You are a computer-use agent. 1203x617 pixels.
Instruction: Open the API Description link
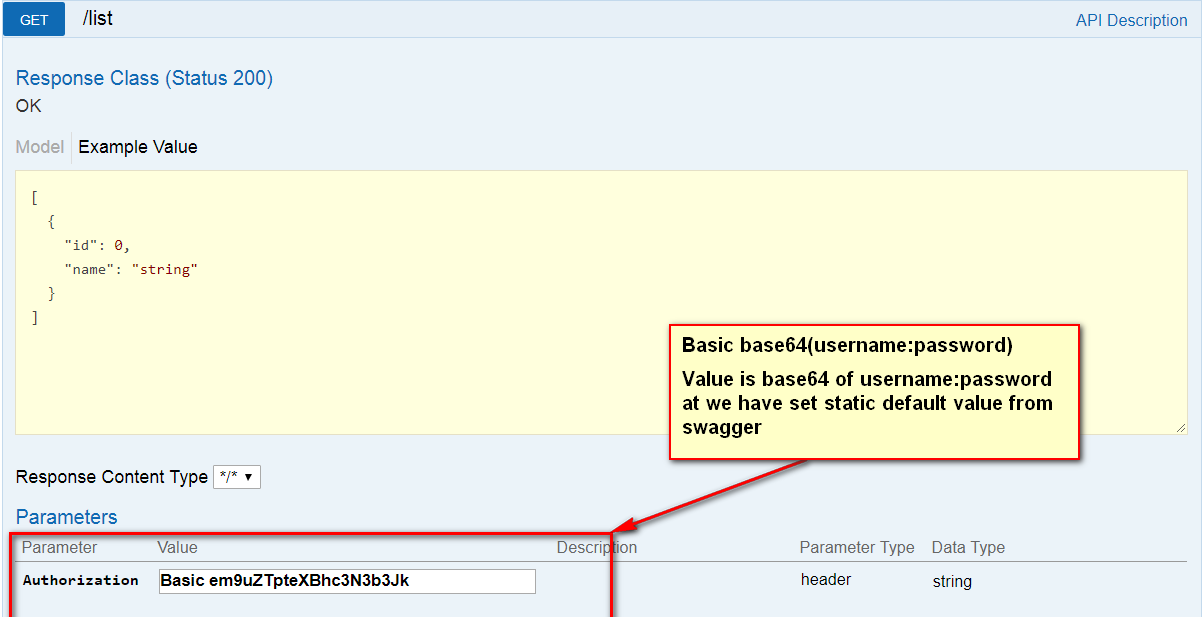1131,20
